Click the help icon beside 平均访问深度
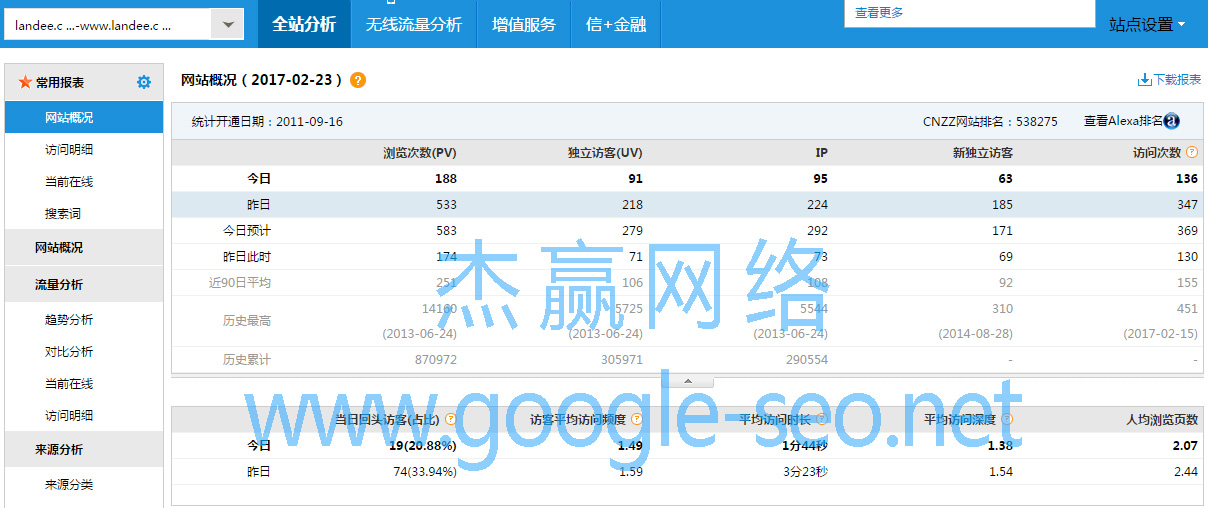 [x=1006, y=420]
